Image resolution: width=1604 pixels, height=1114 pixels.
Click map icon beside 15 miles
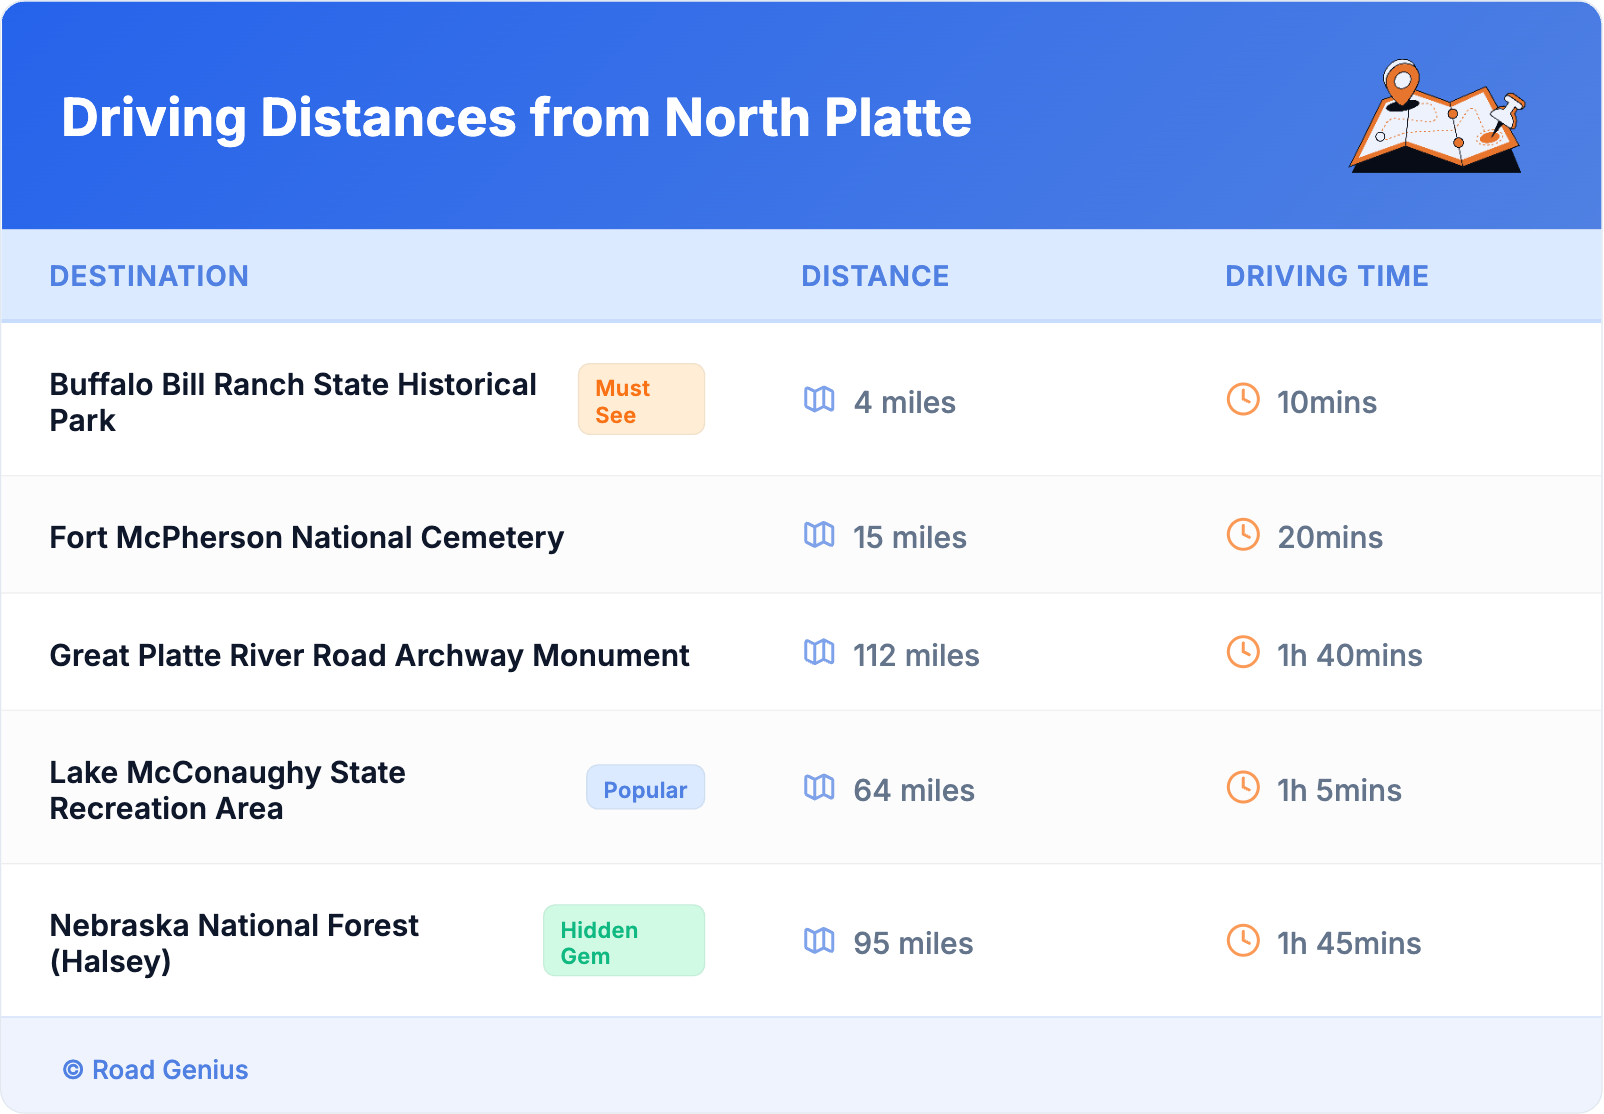pyautogui.click(x=819, y=535)
